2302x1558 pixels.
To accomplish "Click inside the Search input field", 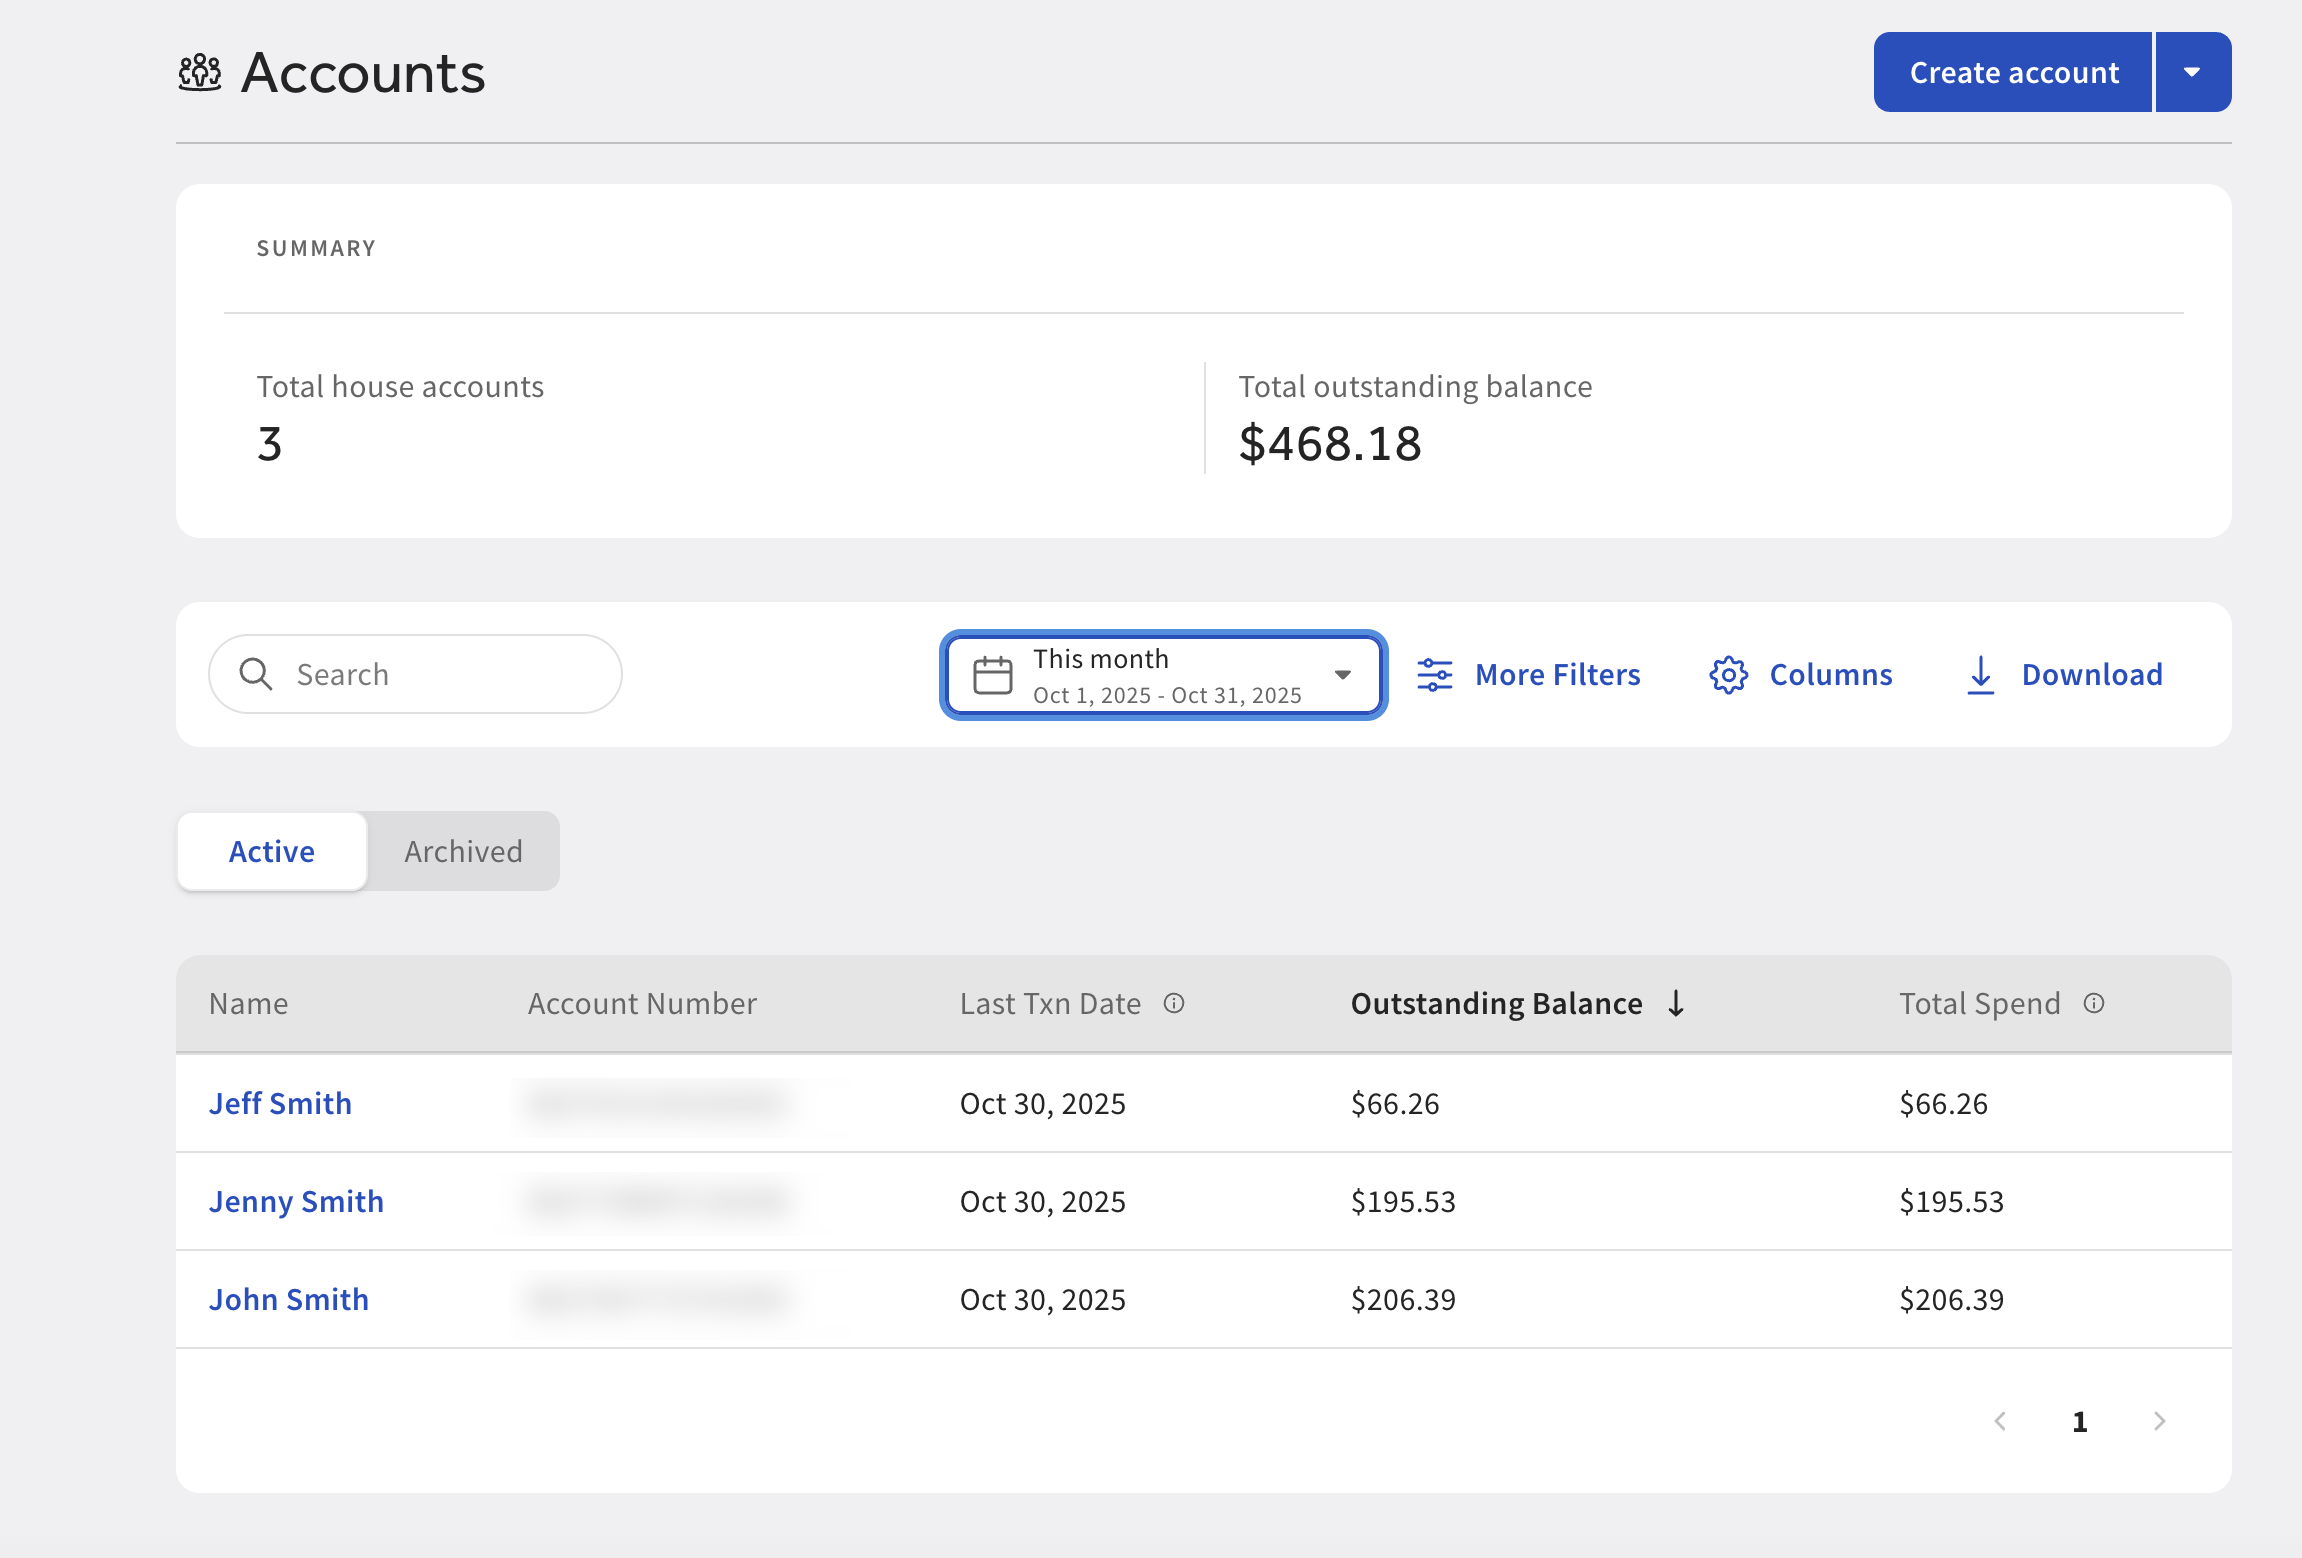I will click(x=420, y=674).
